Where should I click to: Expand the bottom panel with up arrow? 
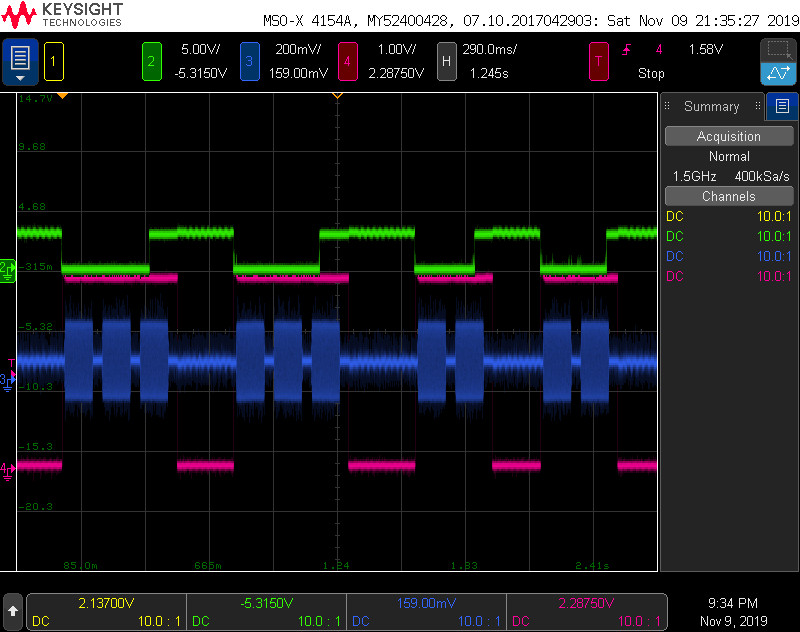(x=13, y=609)
